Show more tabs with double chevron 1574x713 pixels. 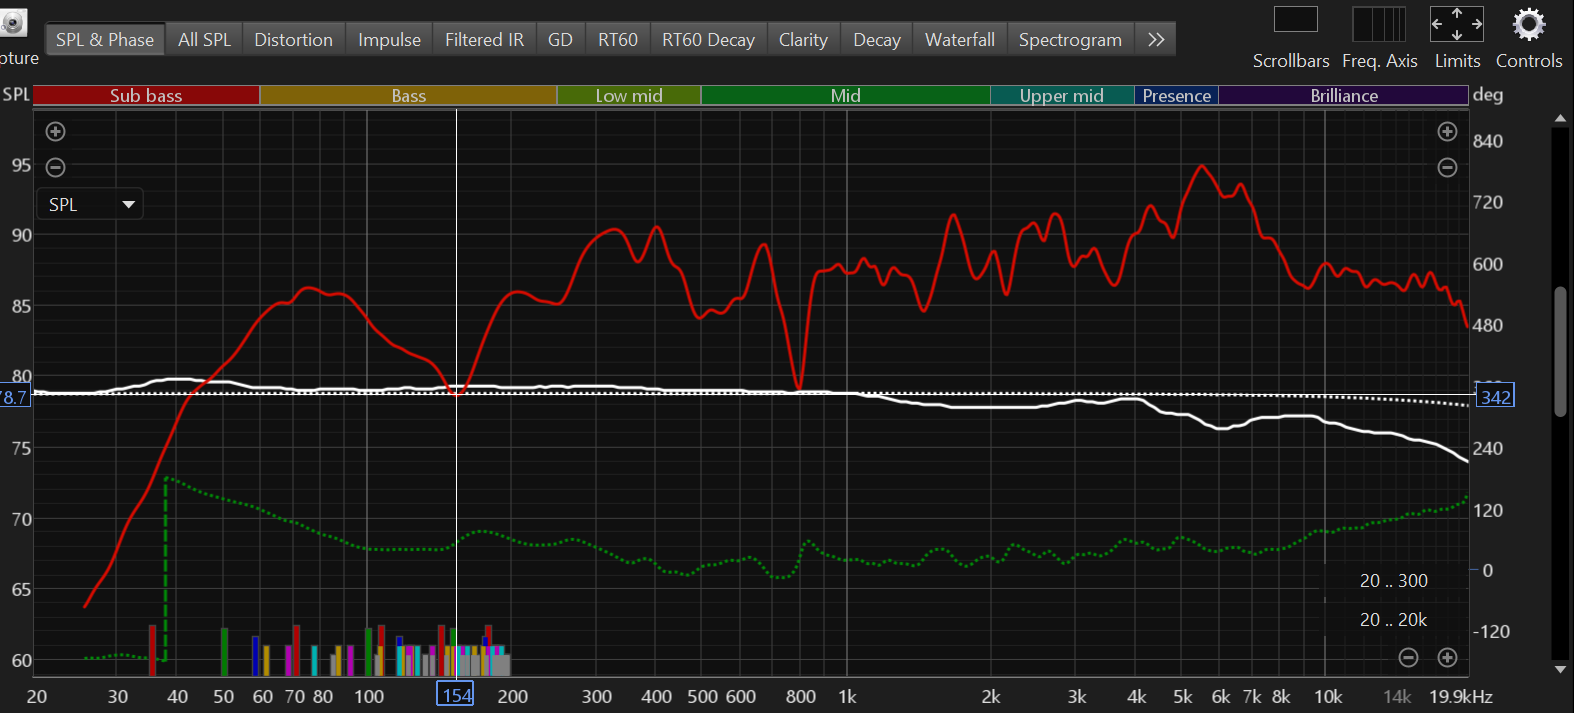[1156, 40]
